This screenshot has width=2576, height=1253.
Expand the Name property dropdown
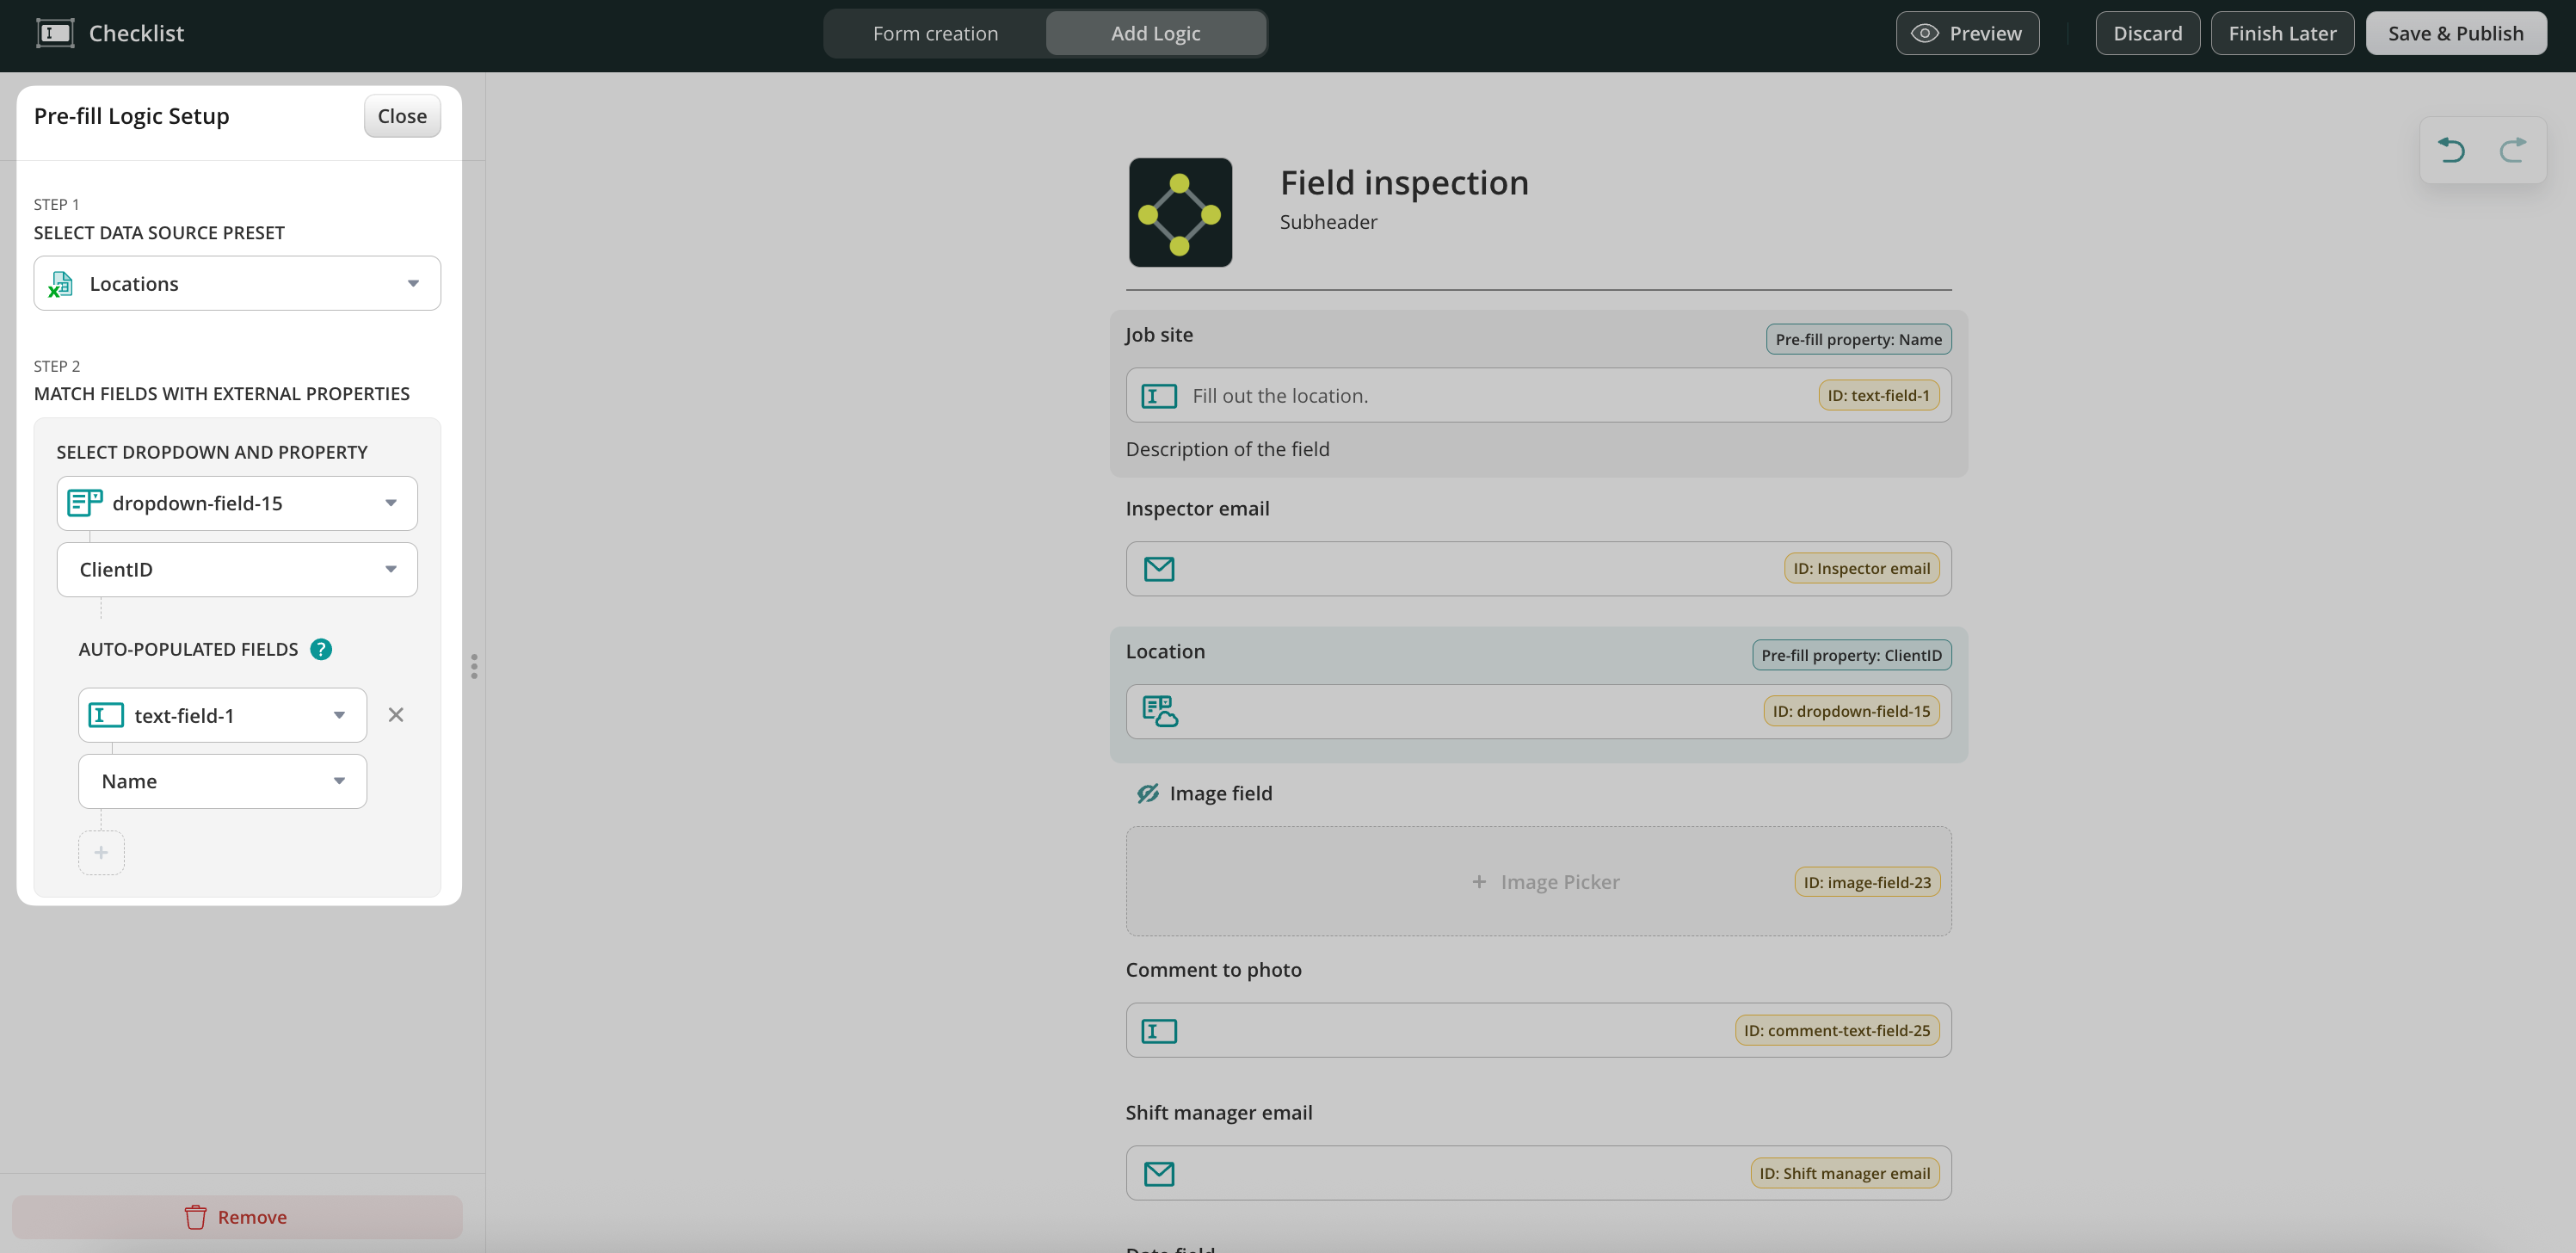(x=222, y=781)
